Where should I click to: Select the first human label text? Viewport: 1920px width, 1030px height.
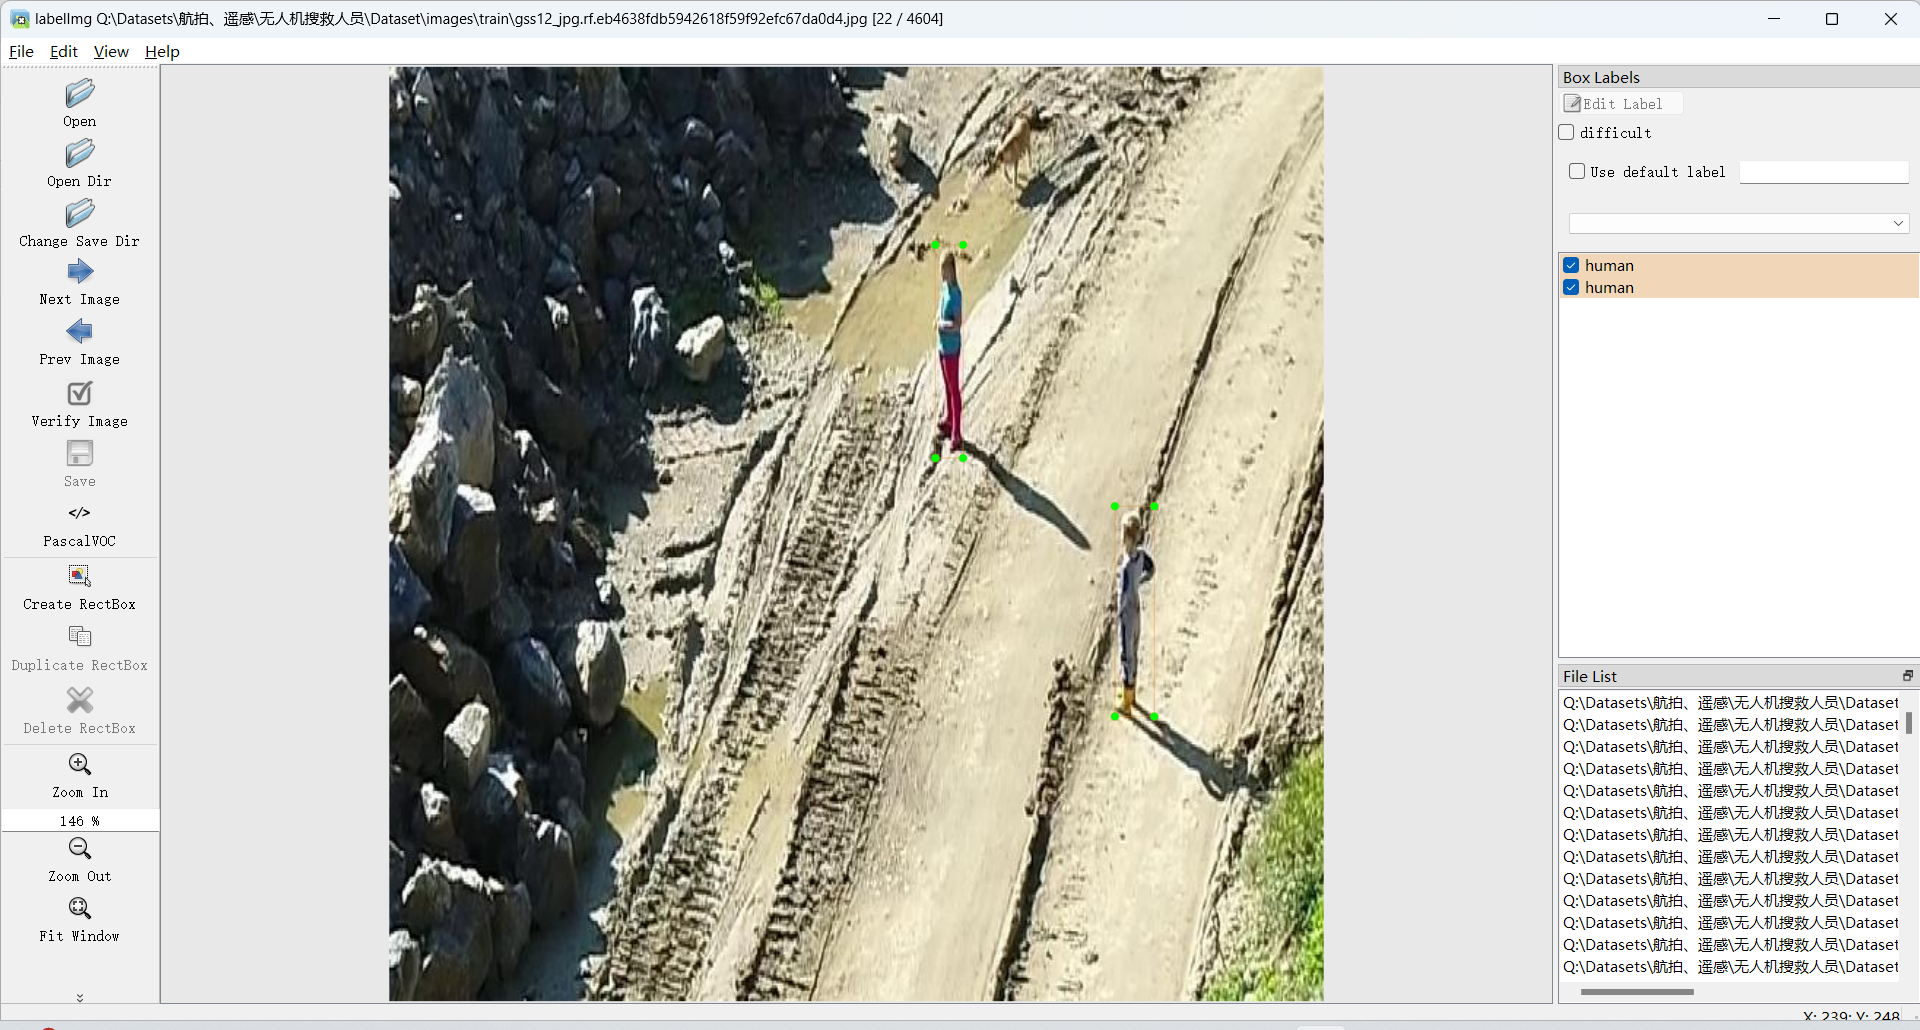(1609, 265)
